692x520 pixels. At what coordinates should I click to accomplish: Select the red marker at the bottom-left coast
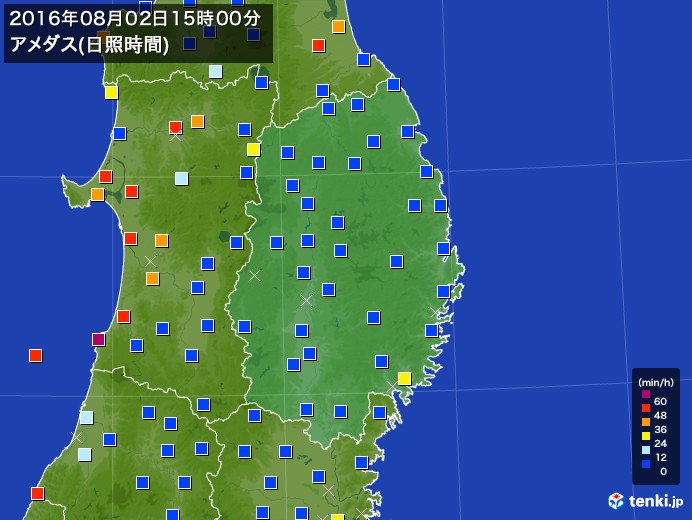(x=38, y=493)
